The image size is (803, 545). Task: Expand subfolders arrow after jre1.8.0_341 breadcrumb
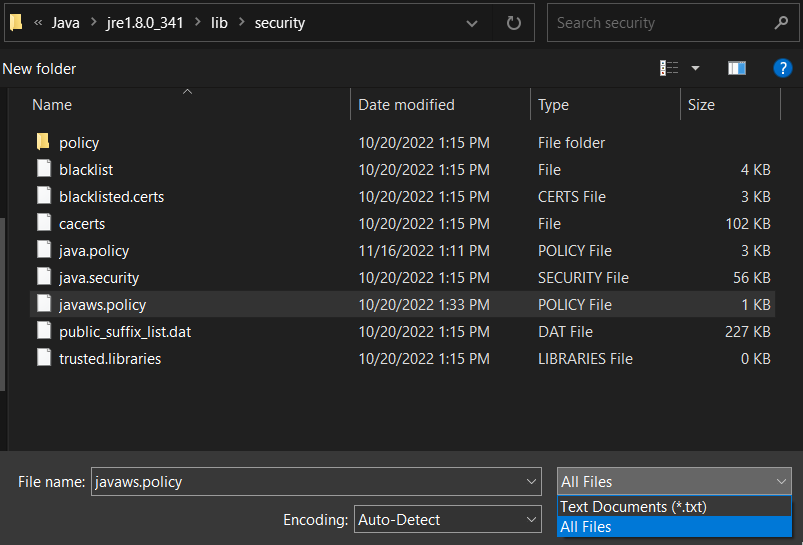197,23
